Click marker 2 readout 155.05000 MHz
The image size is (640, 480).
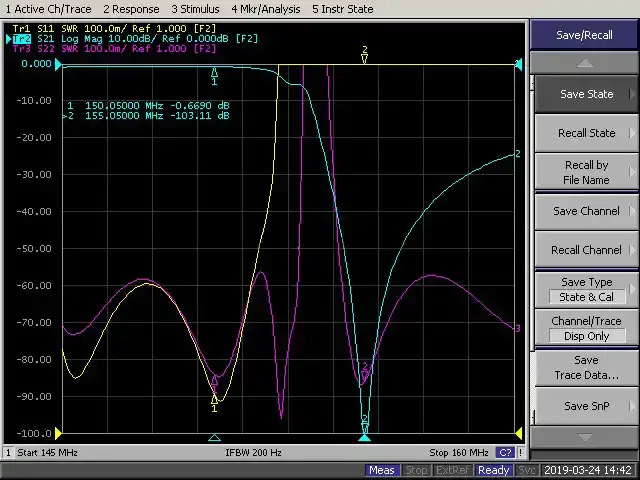coord(146,116)
